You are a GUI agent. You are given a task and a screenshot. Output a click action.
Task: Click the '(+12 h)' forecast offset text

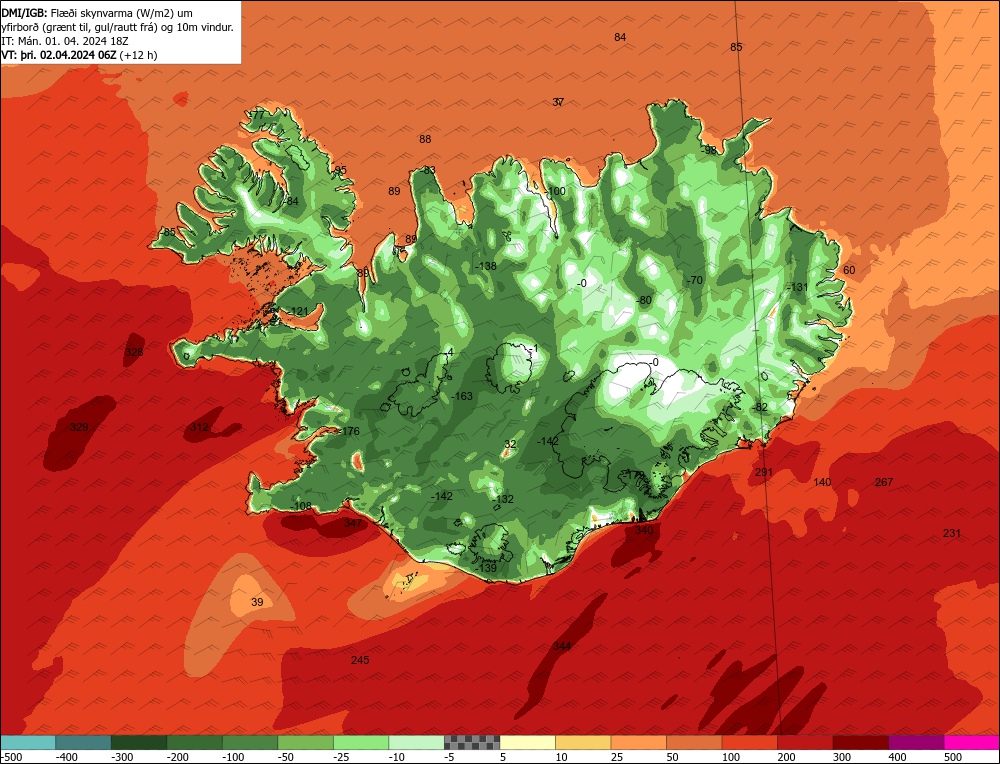pyautogui.click(x=138, y=55)
